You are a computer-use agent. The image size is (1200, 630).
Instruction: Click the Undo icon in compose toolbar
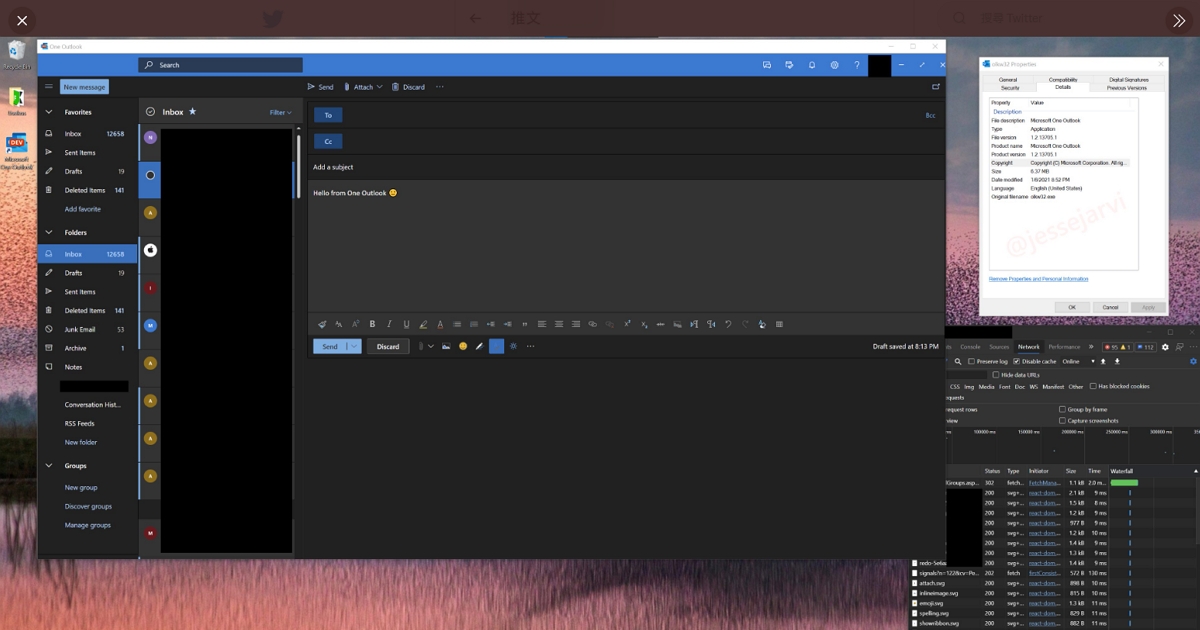[728, 324]
